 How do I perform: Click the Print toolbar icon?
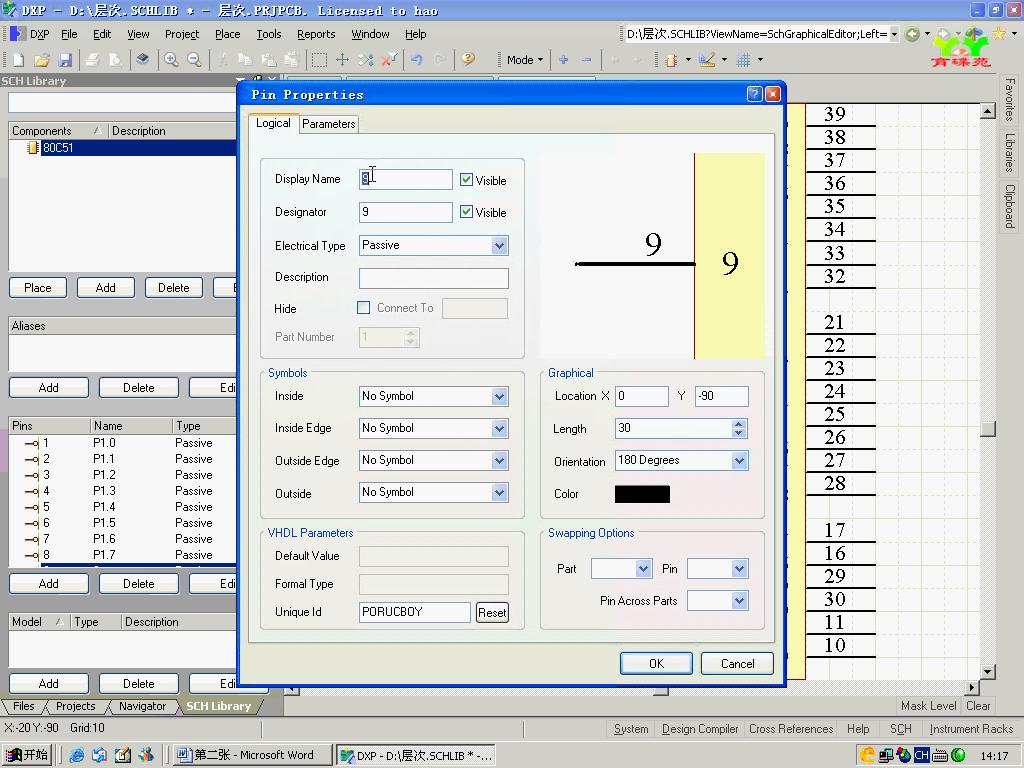click(x=92, y=60)
